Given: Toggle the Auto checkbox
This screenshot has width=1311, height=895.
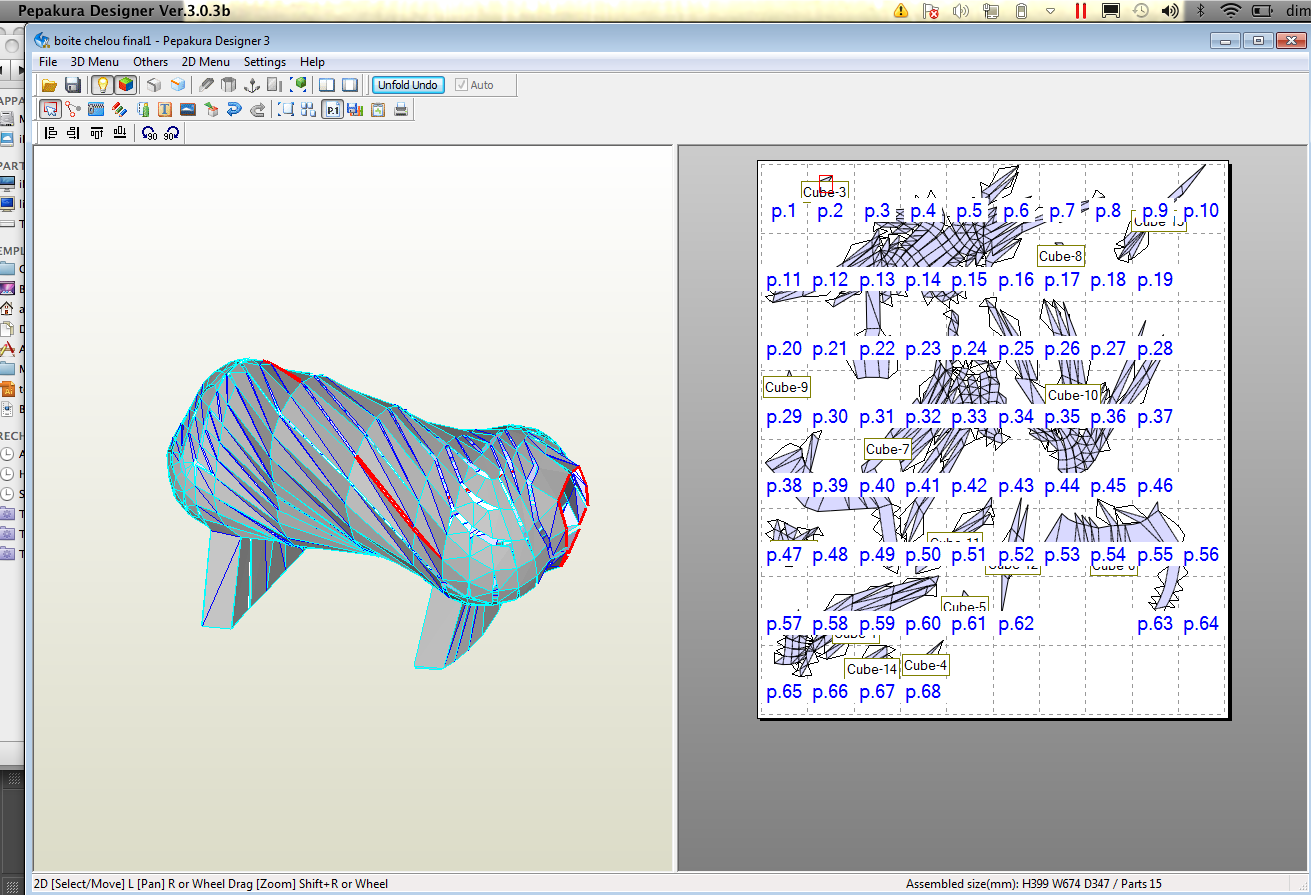Looking at the screenshot, I should click(474, 85).
